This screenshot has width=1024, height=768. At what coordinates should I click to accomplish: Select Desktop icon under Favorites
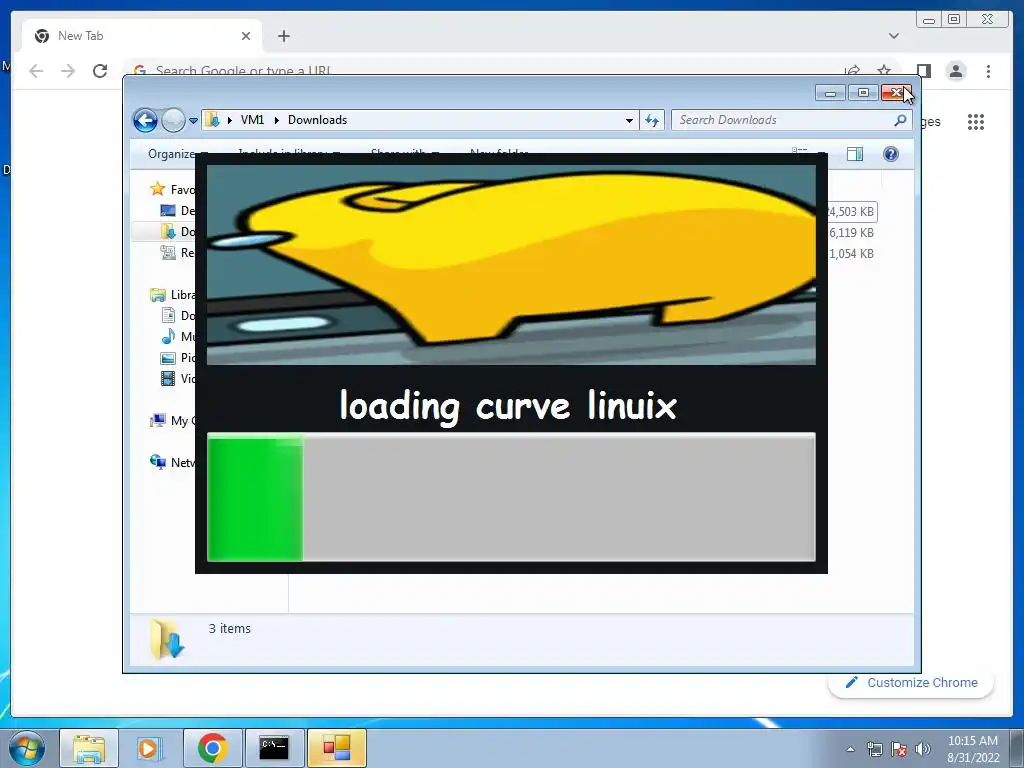tap(168, 210)
